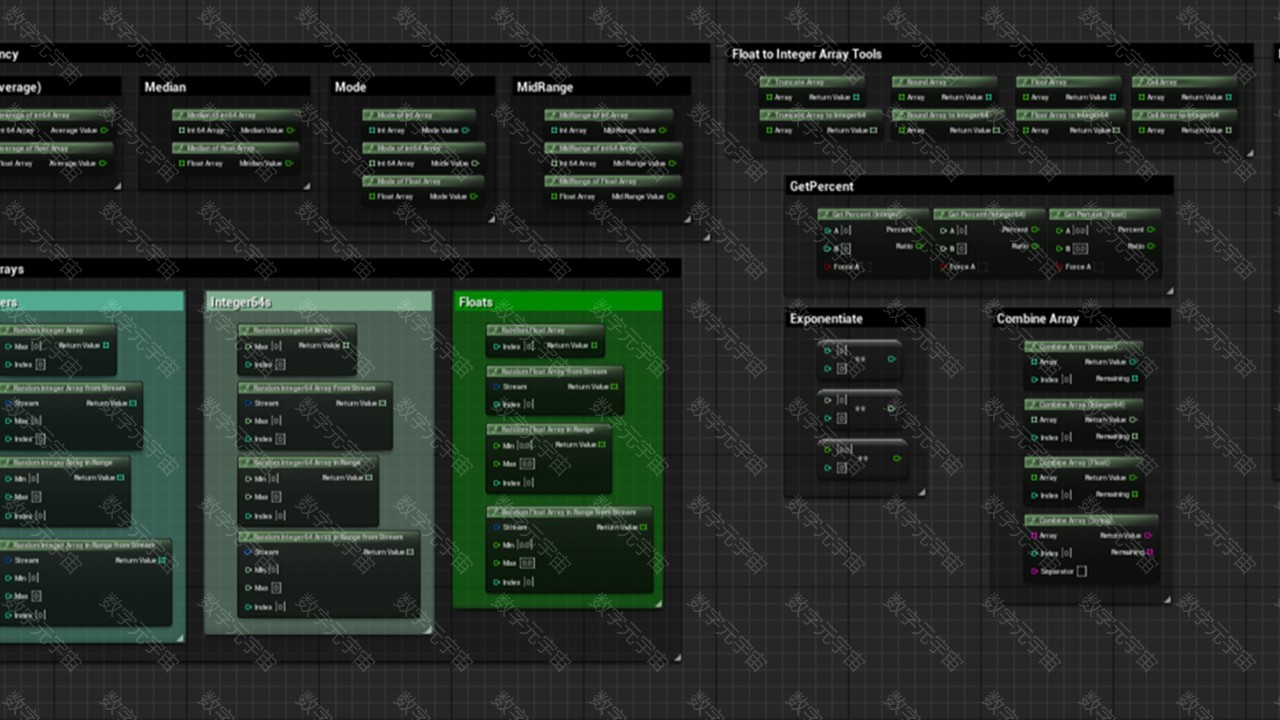Viewport: 1280px width, 720px height.
Task: Click Remaining output pin on Combine Array (String)
Action: pos(1149,552)
